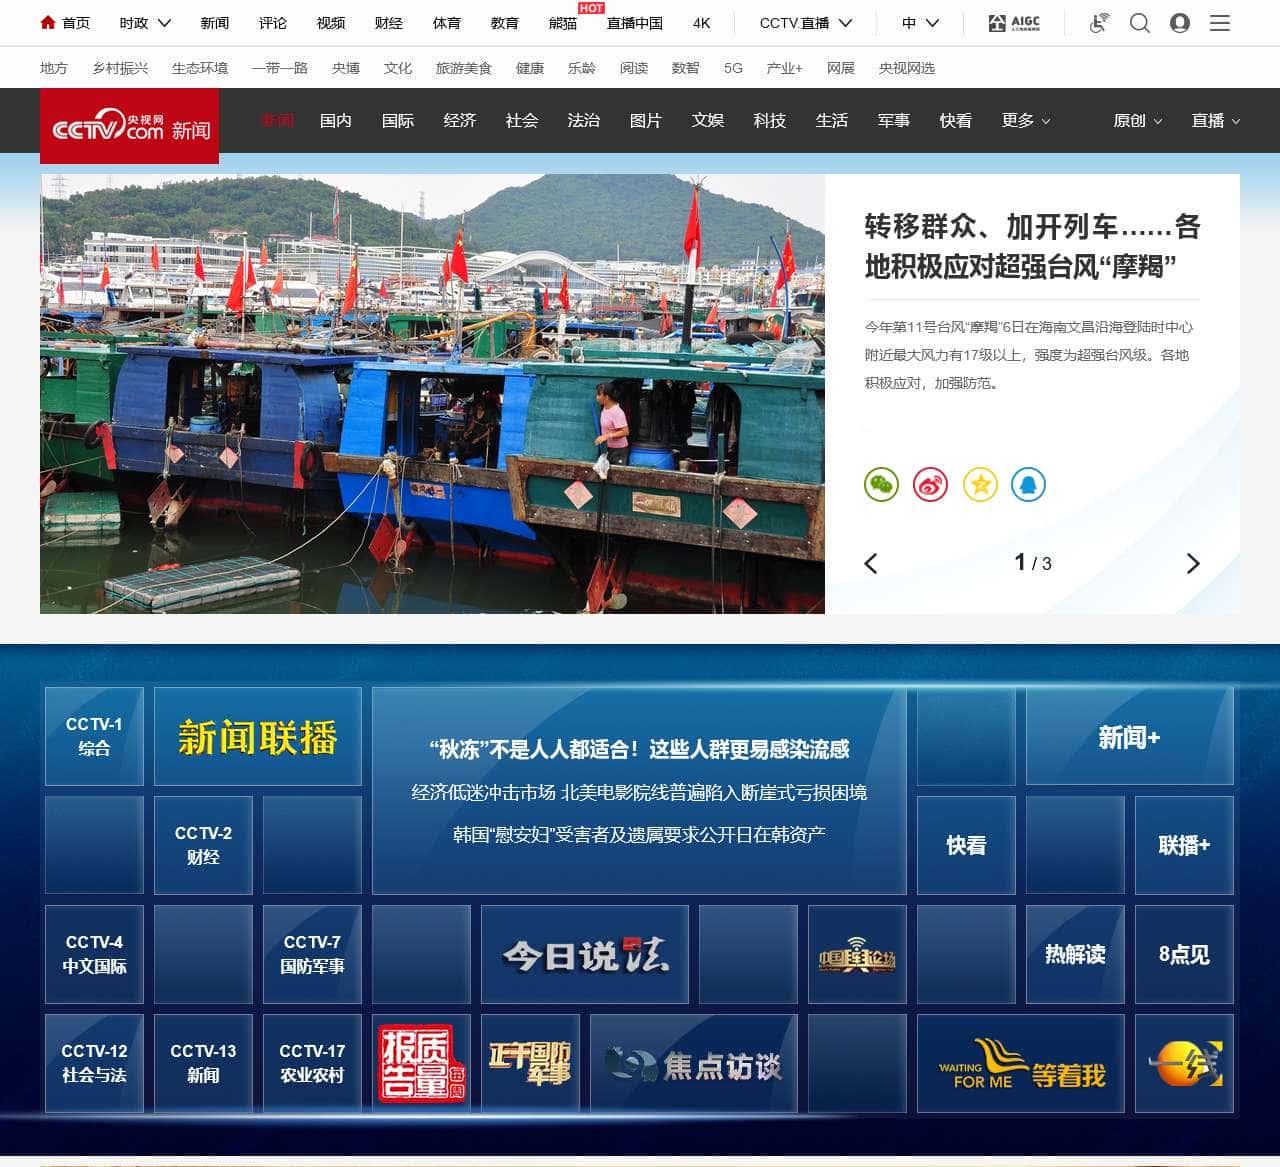The width and height of the screenshot is (1280, 1167).
Task: Select the 科技 news tab
Action: point(770,121)
